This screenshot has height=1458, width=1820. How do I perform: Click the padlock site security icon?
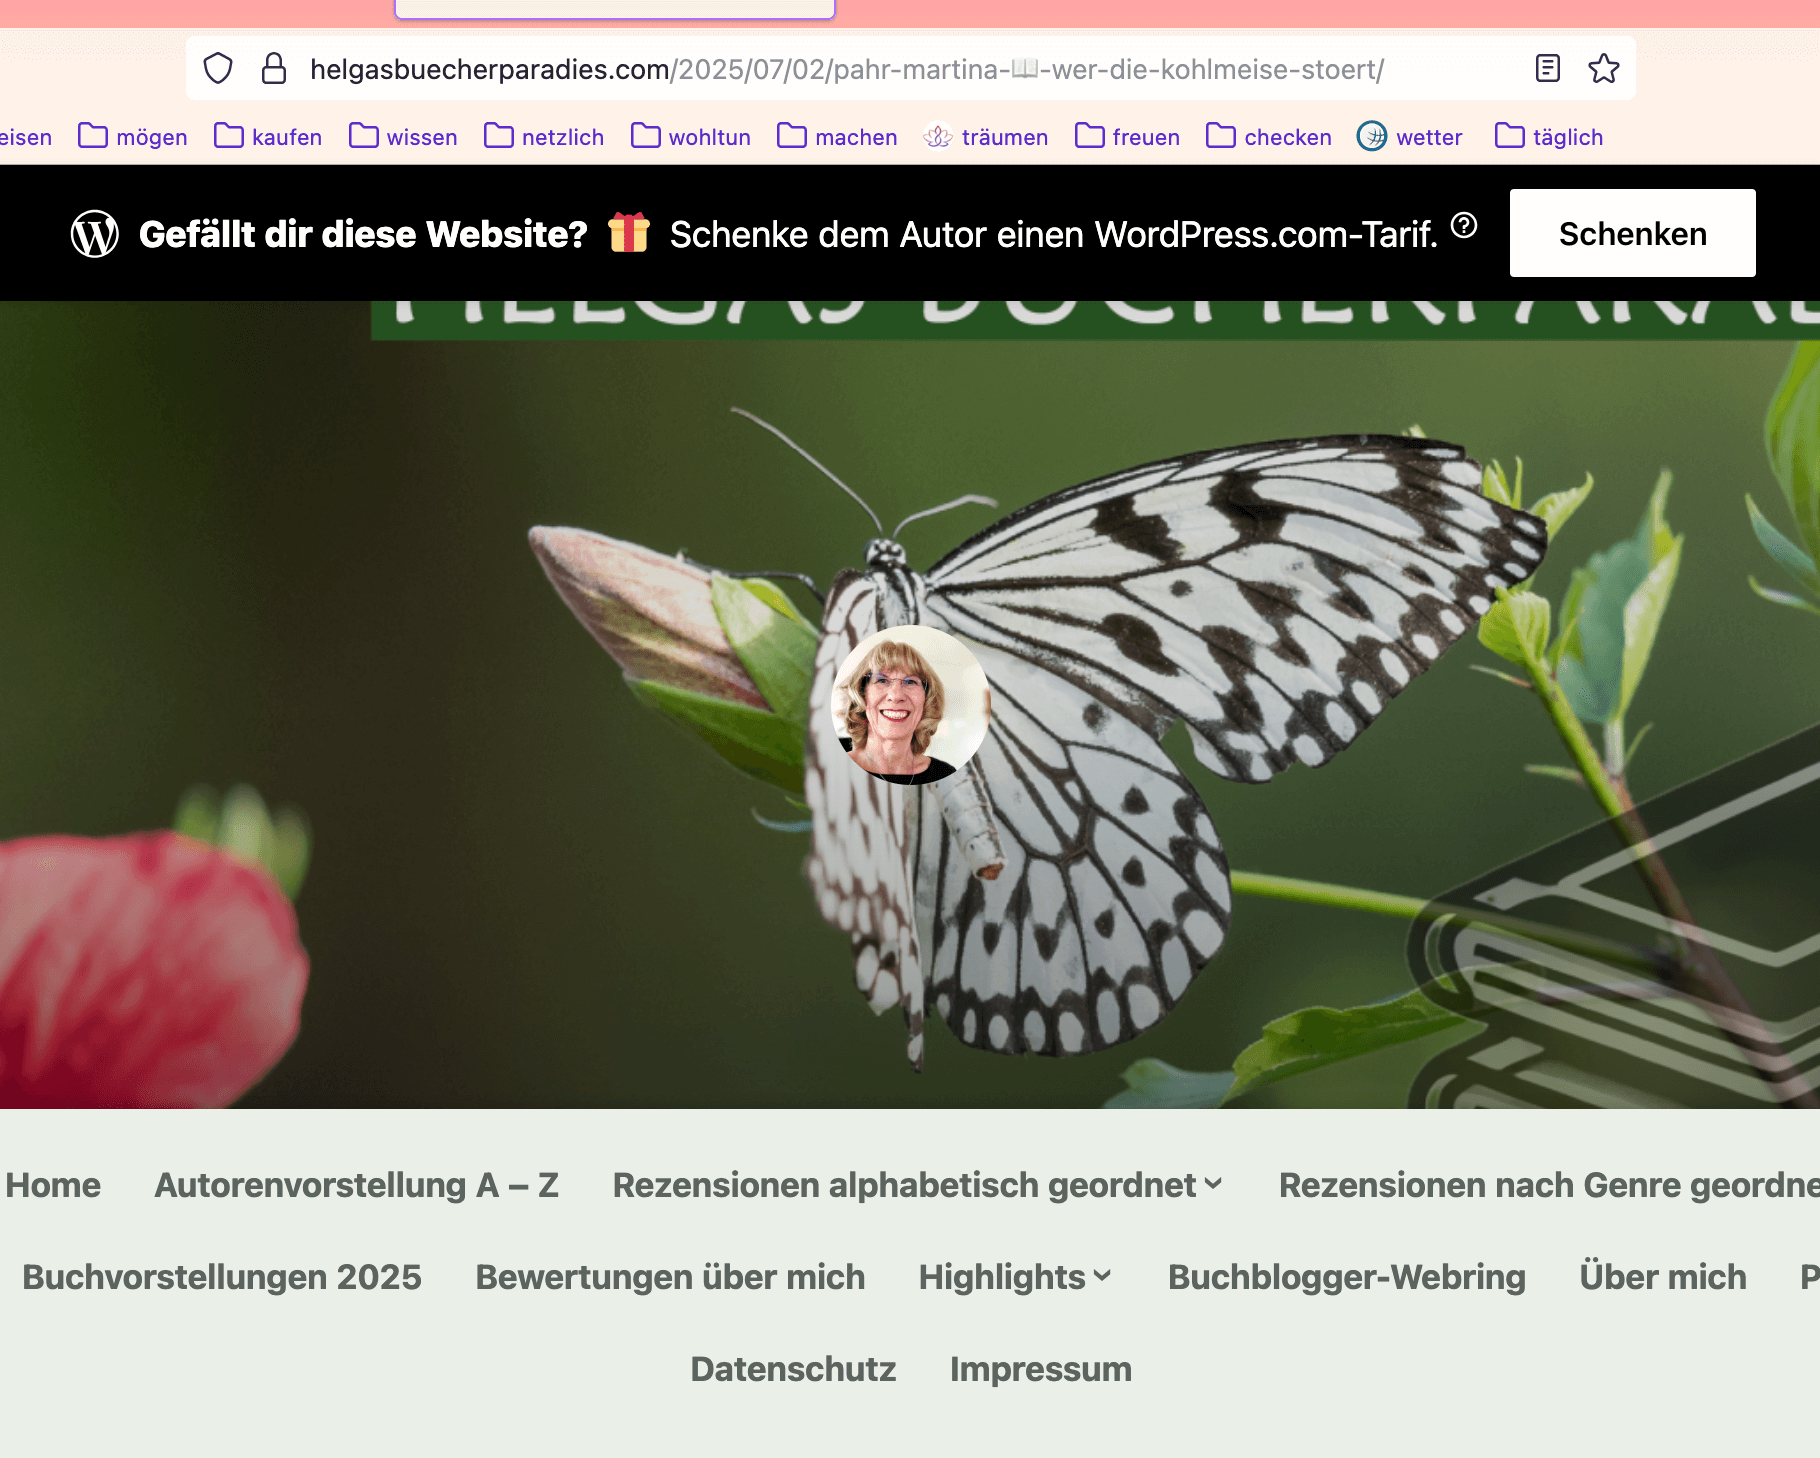click(x=273, y=69)
